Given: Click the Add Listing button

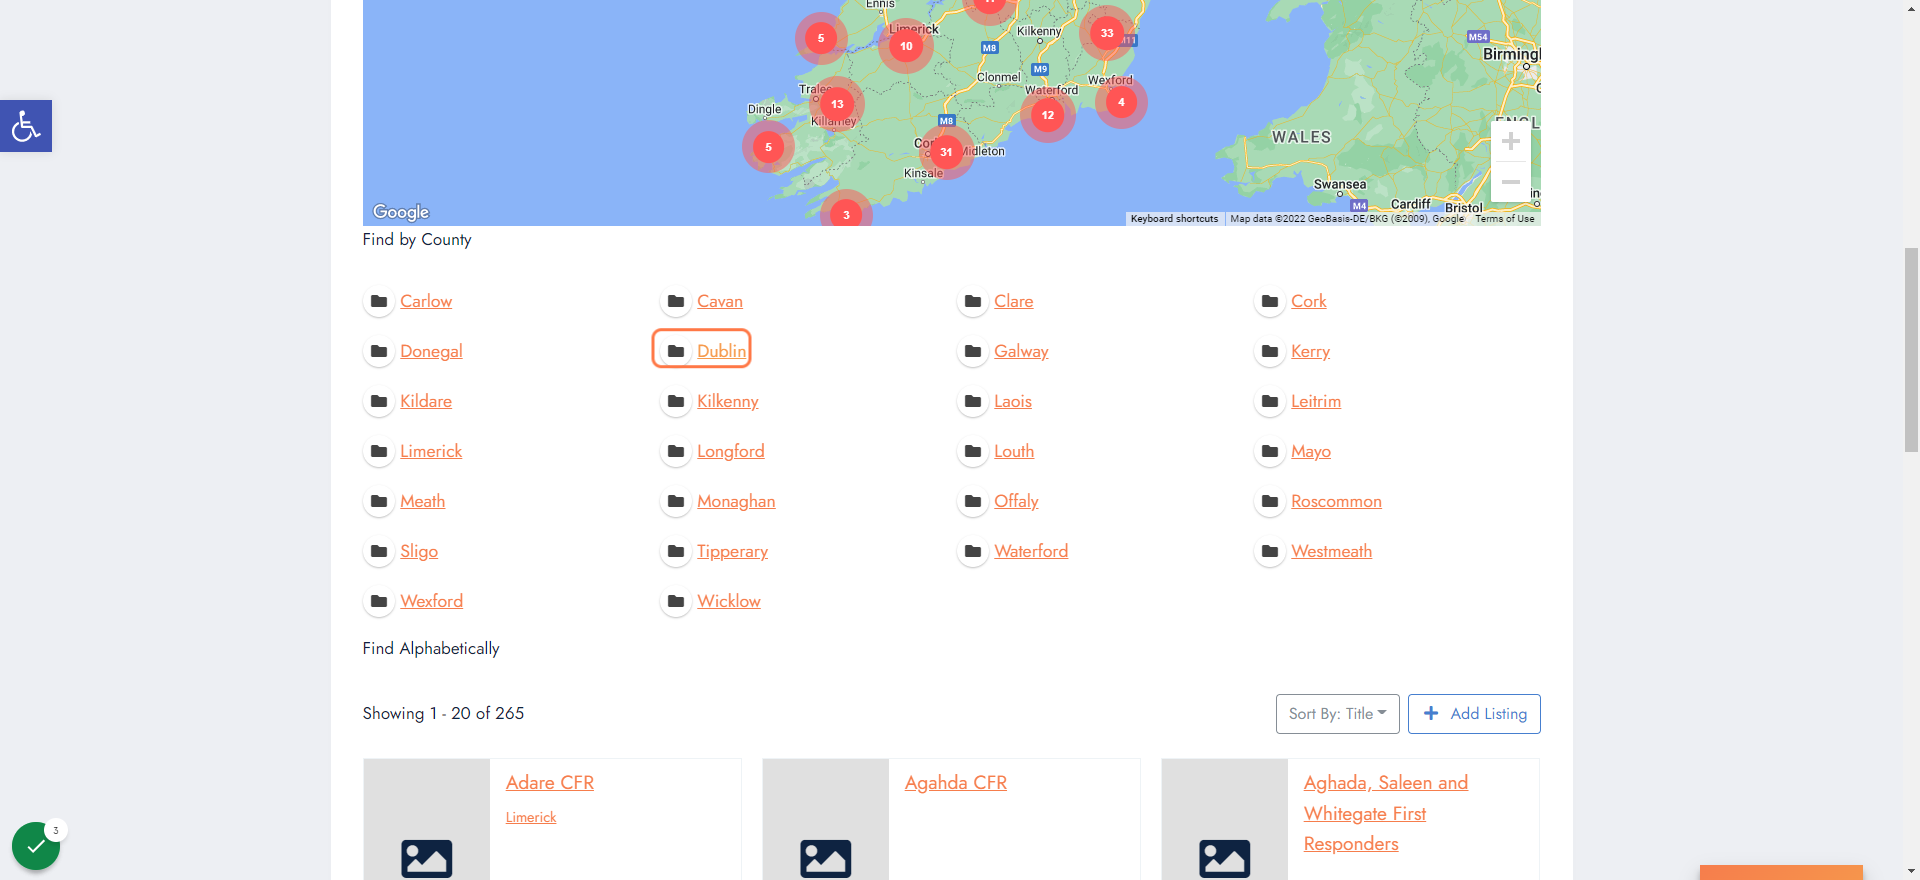Looking at the screenshot, I should point(1474,714).
